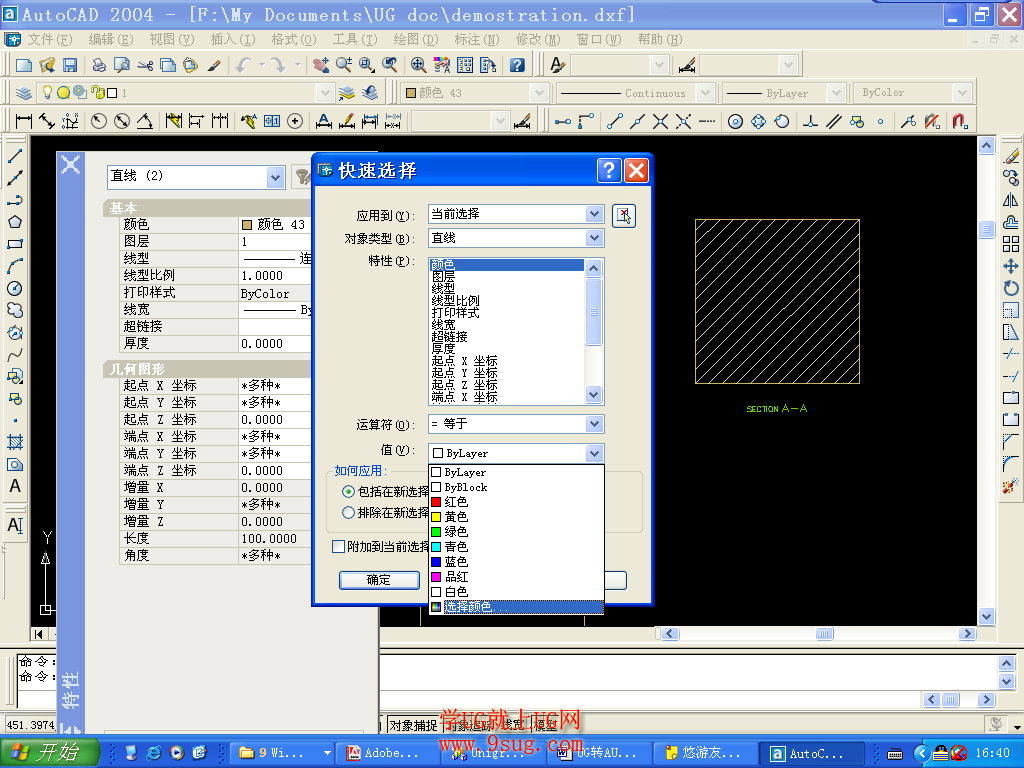Click the Object Snap Settings magnet icon
This screenshot has width=1024, height=768.
tap(959, 121)
